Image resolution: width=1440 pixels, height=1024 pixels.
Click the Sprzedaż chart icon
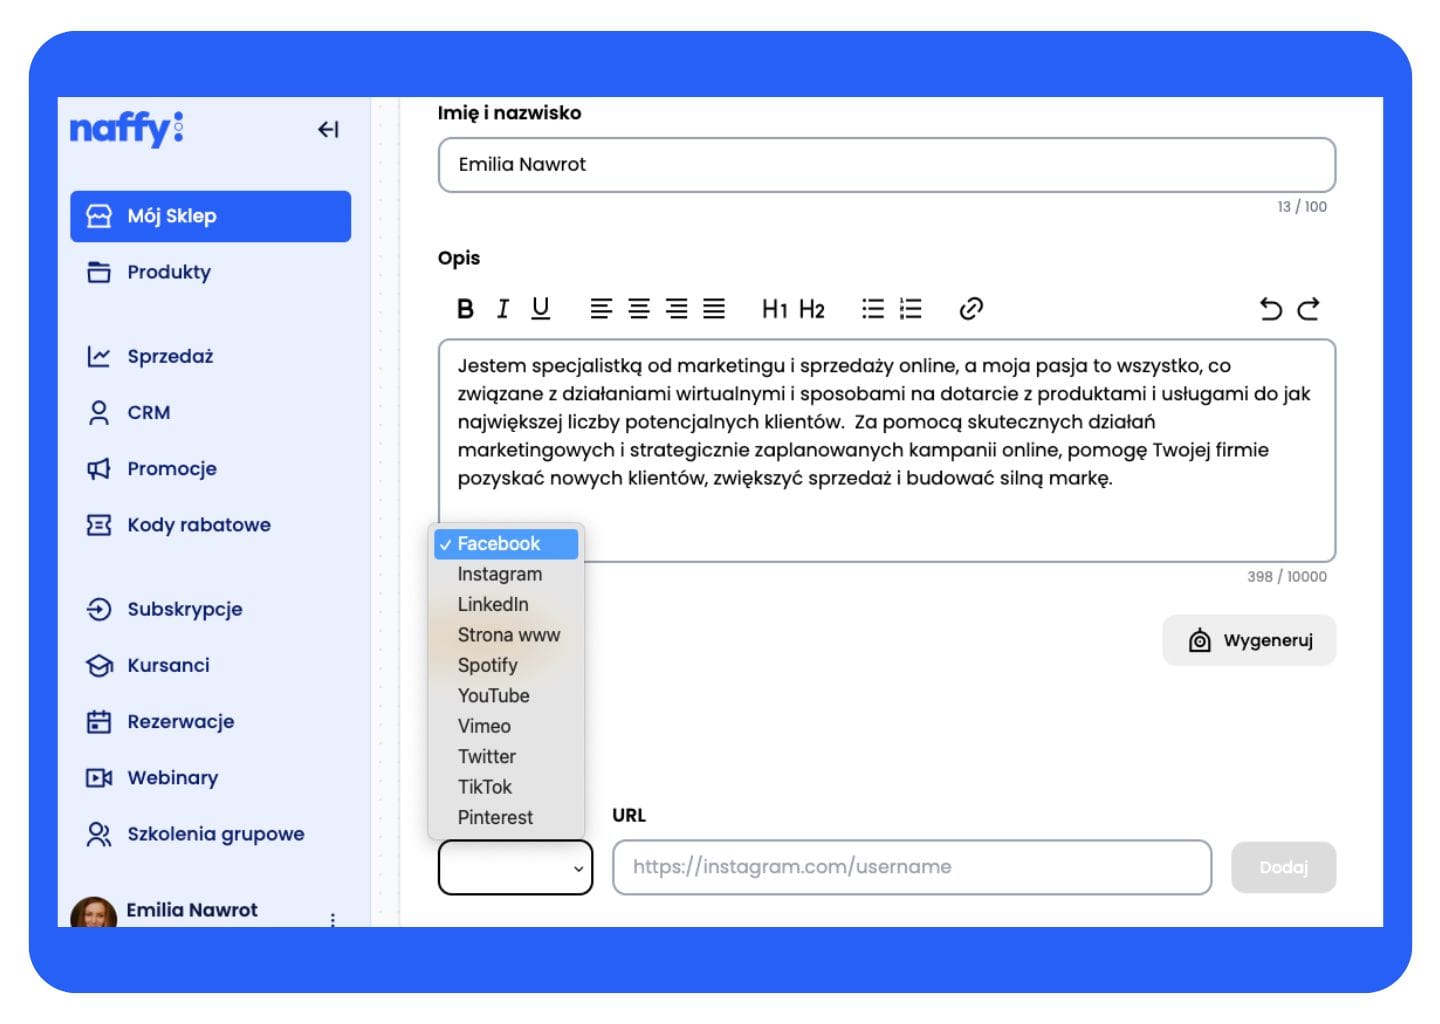99,356
